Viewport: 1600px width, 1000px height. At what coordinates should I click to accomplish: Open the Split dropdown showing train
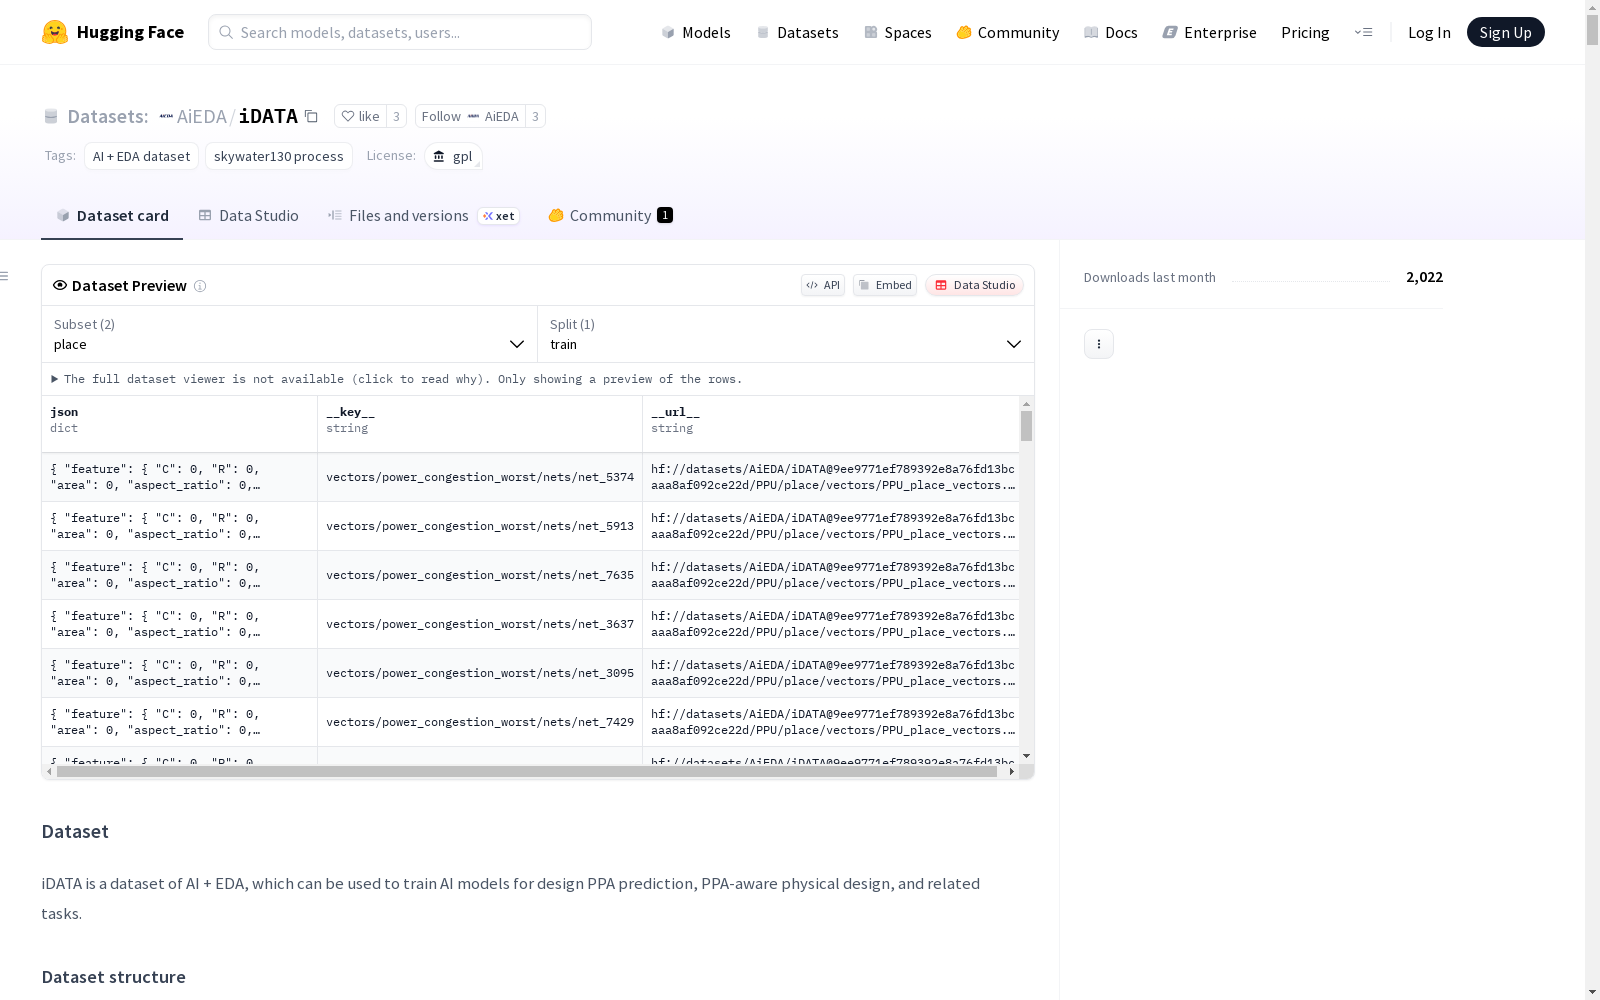(x=786, y=334)
